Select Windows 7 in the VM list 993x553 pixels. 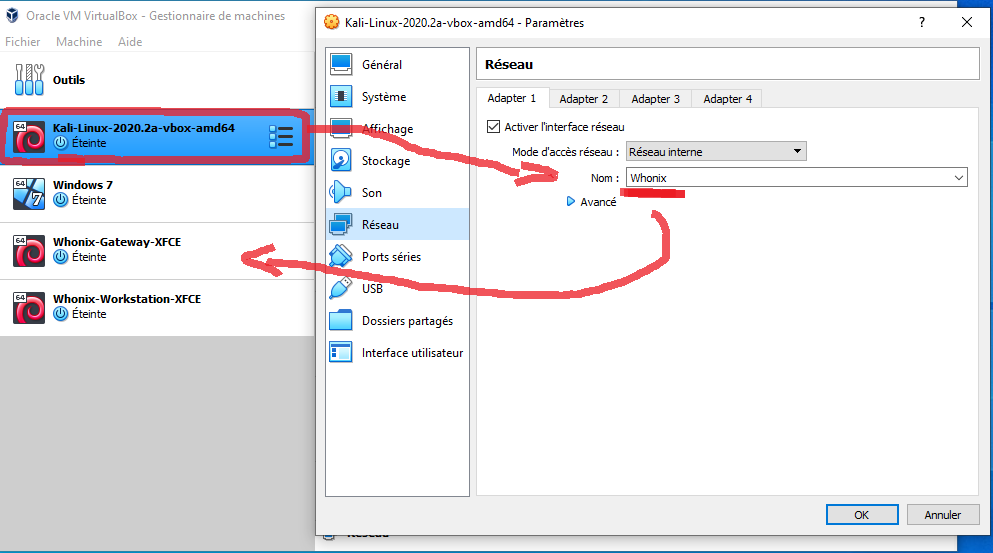point(157,193)
